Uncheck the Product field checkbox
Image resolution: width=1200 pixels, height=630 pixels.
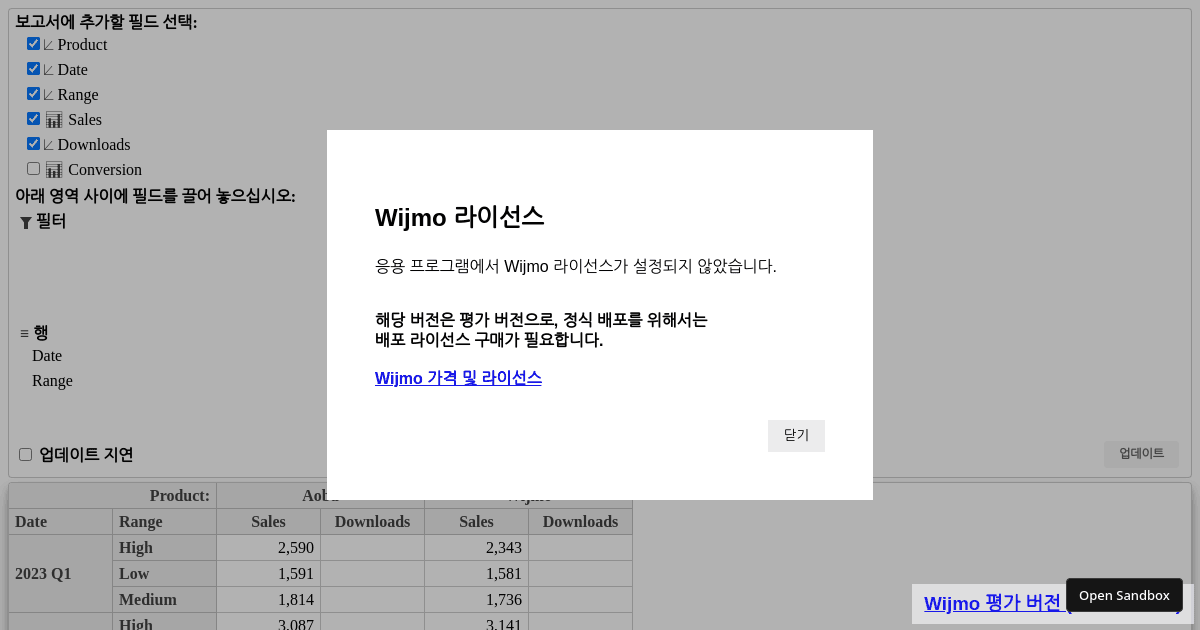click(33, 44)
